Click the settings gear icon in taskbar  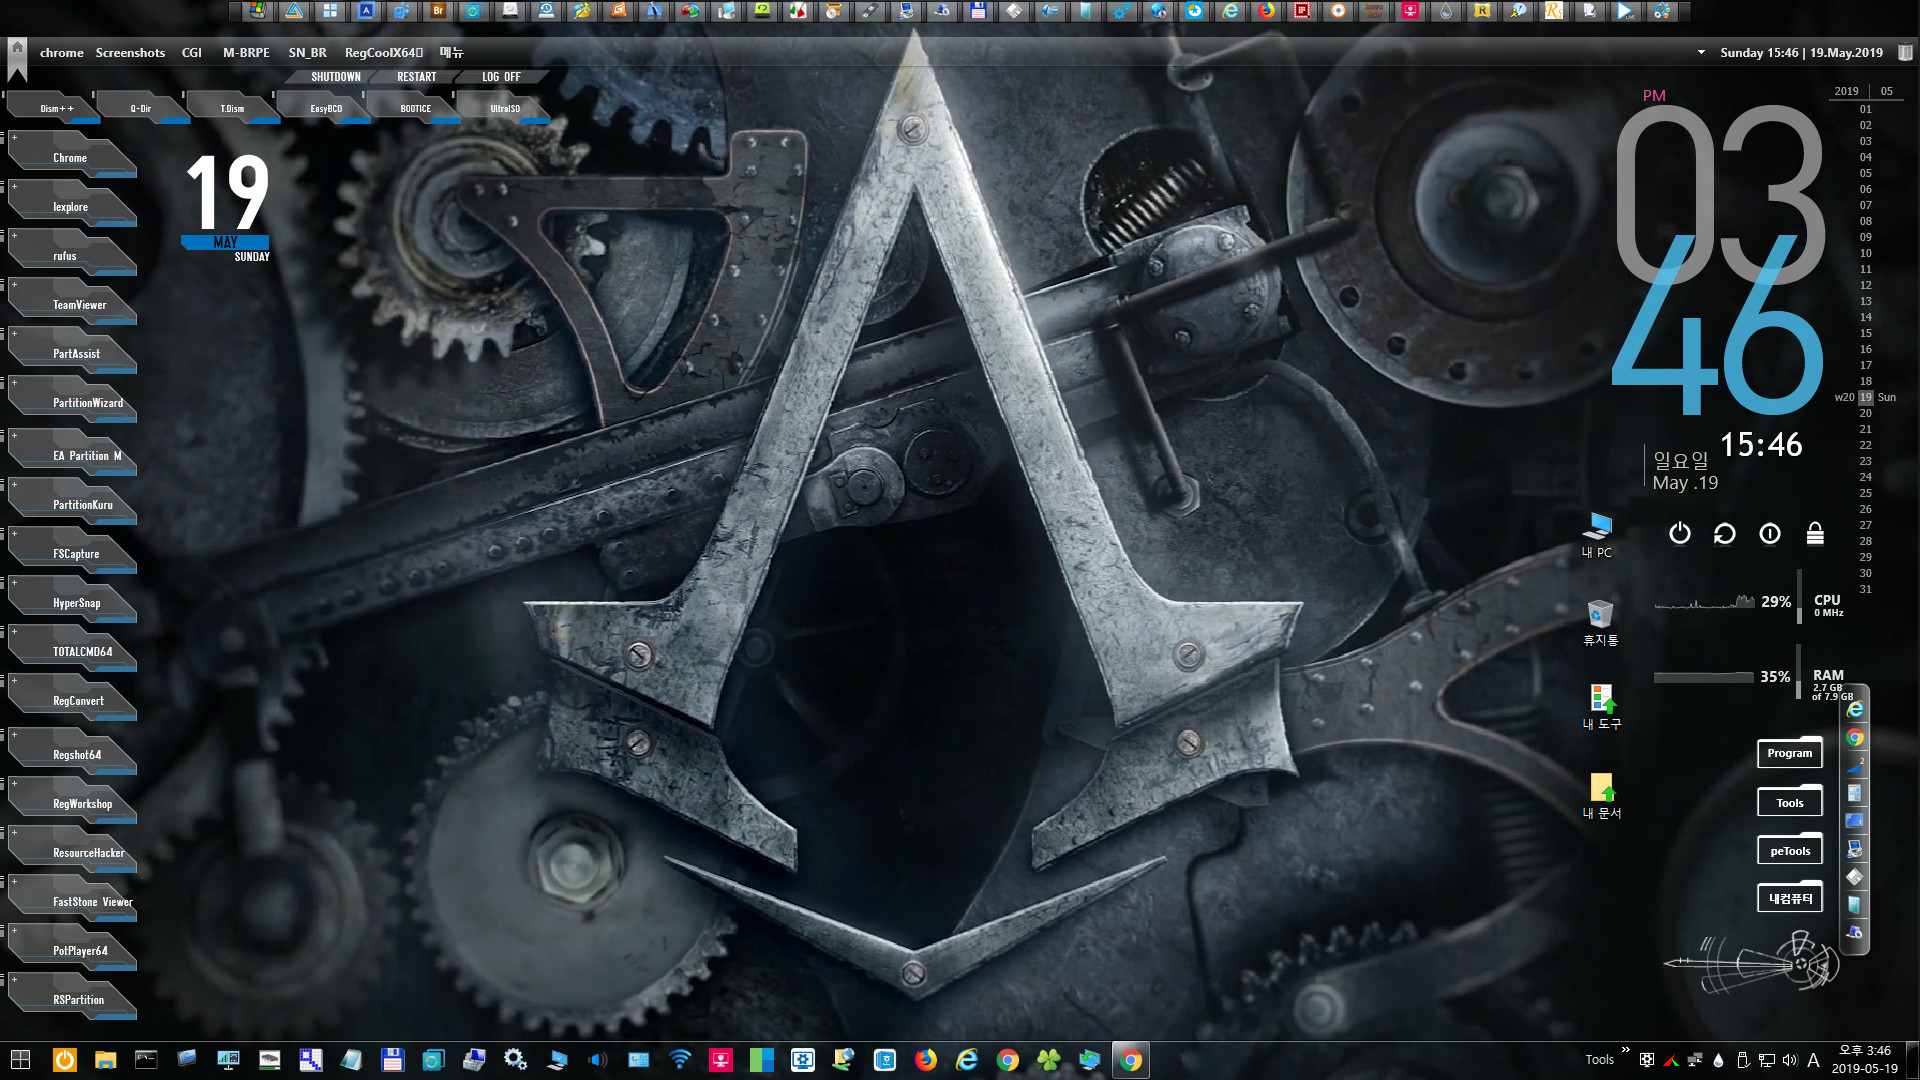point(516,1060)
